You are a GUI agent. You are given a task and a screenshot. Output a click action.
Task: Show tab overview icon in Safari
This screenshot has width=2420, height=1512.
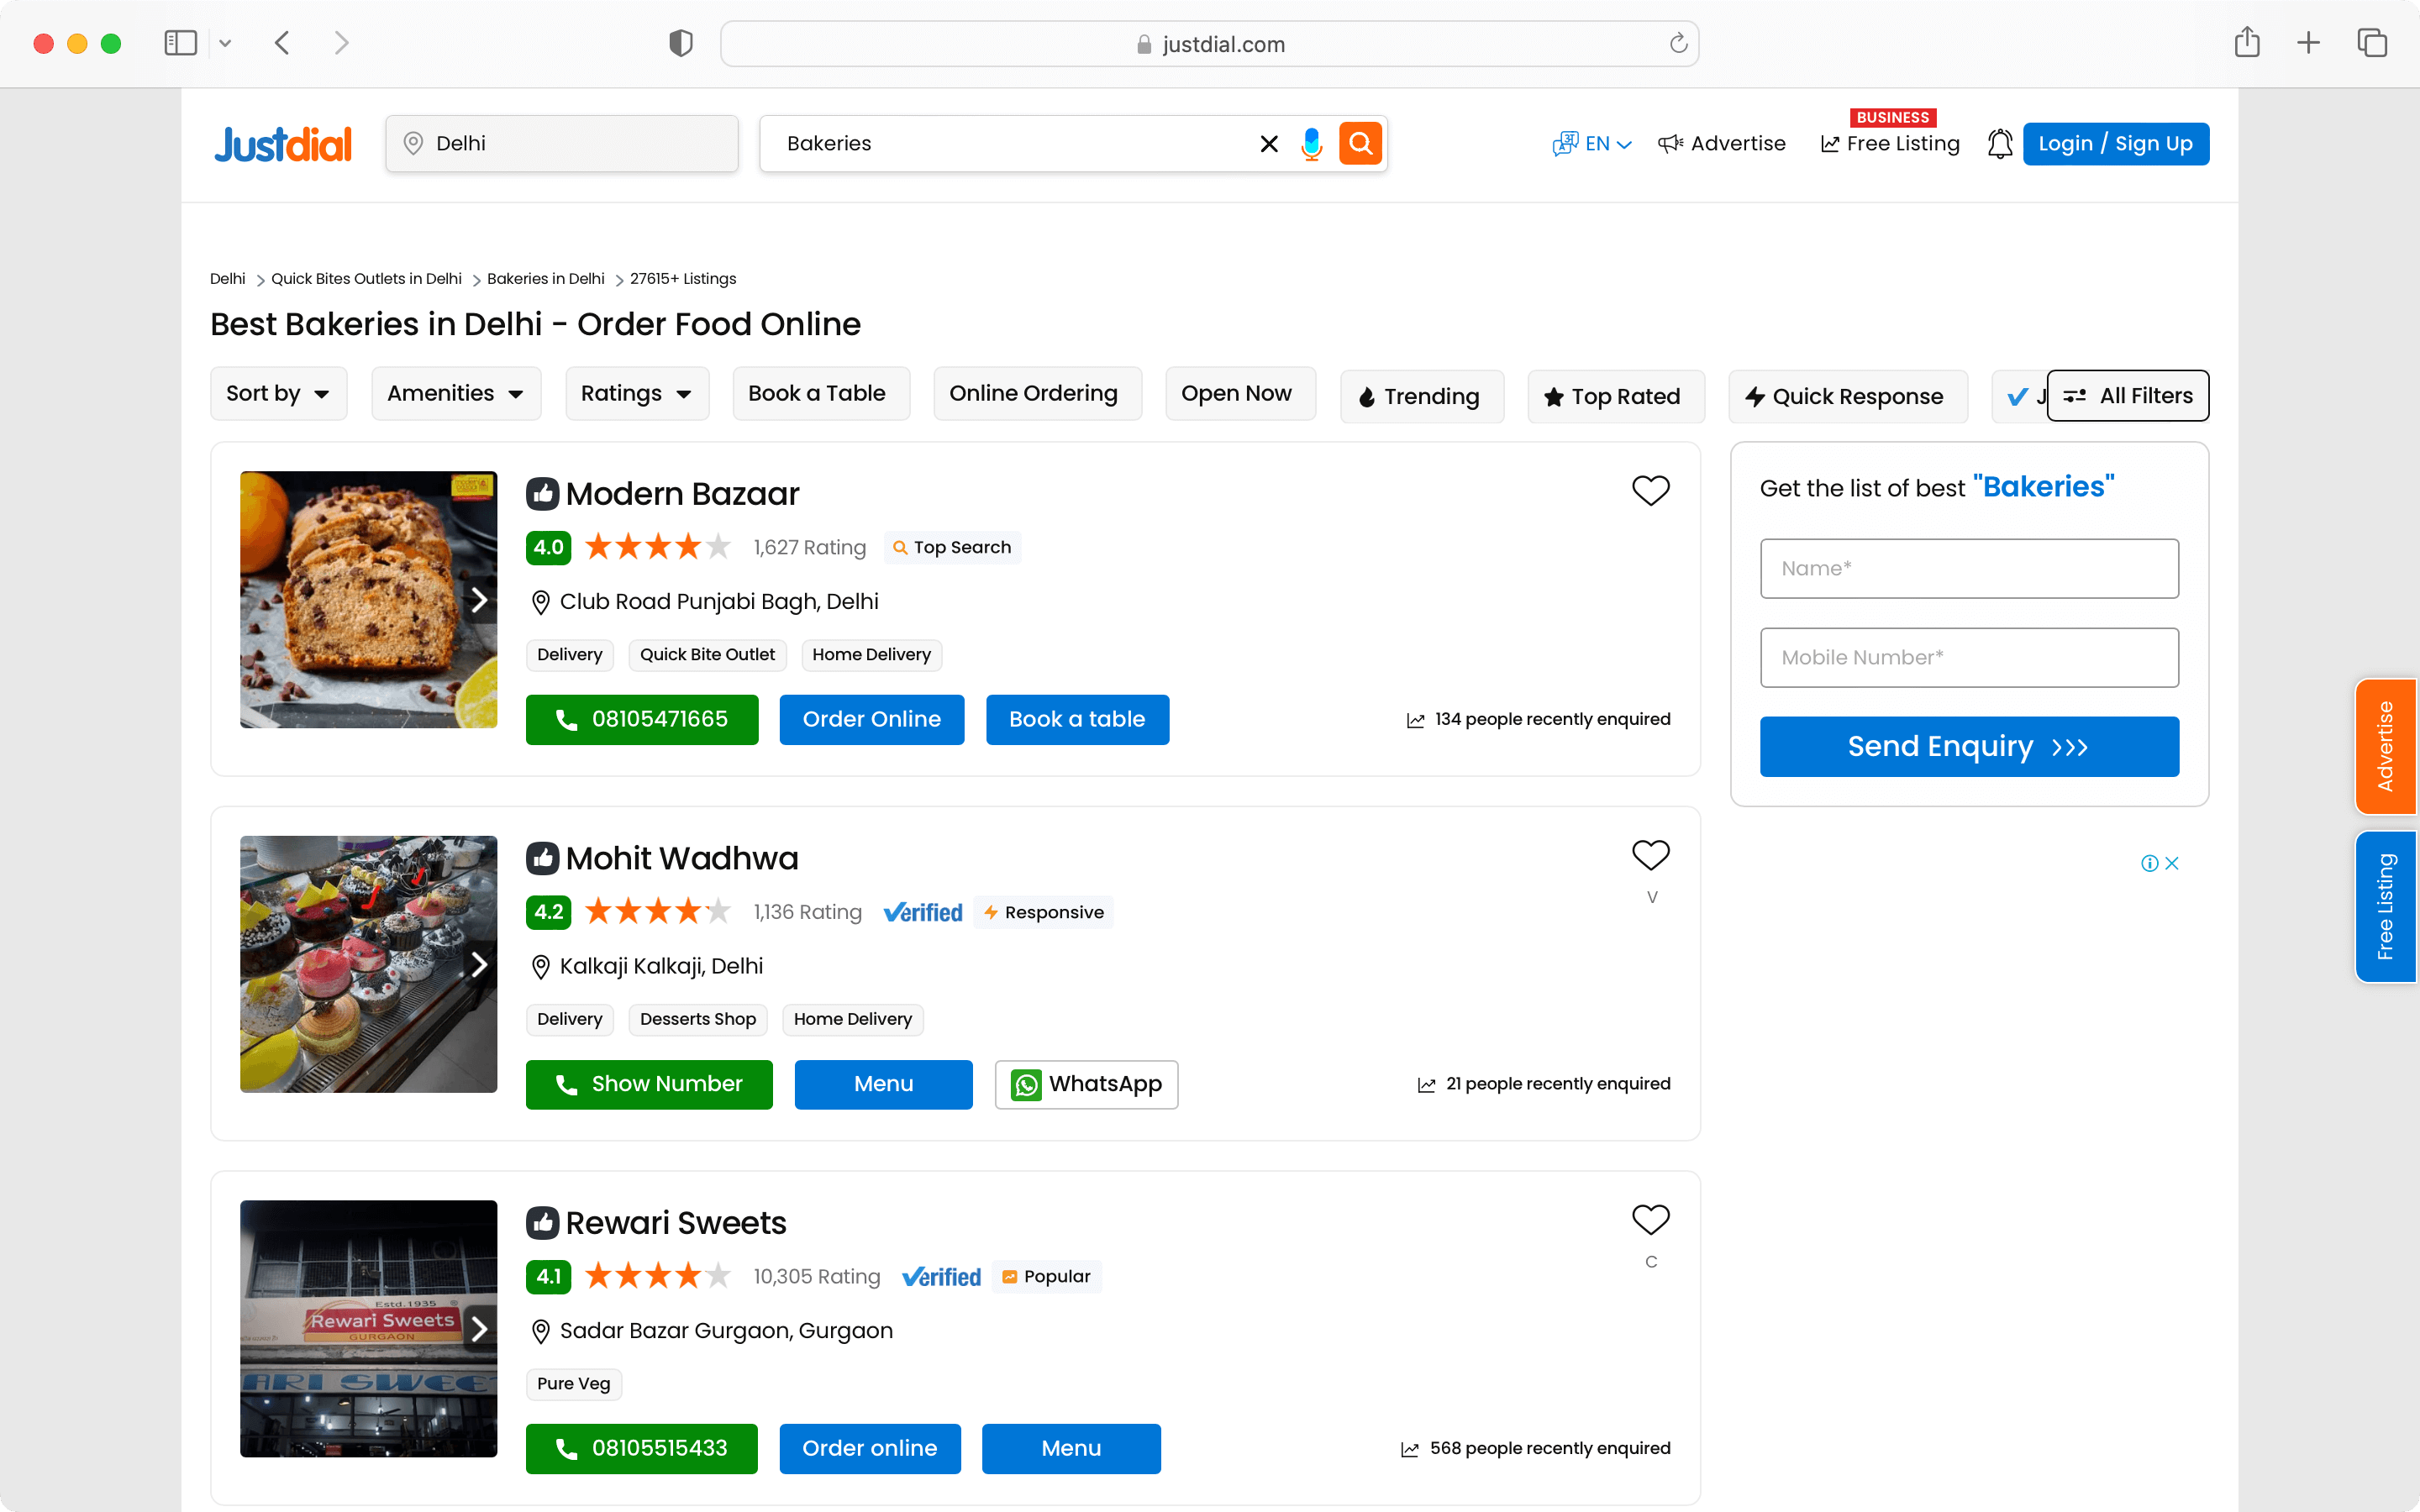pyautogui.click(x=2372, y=43)
